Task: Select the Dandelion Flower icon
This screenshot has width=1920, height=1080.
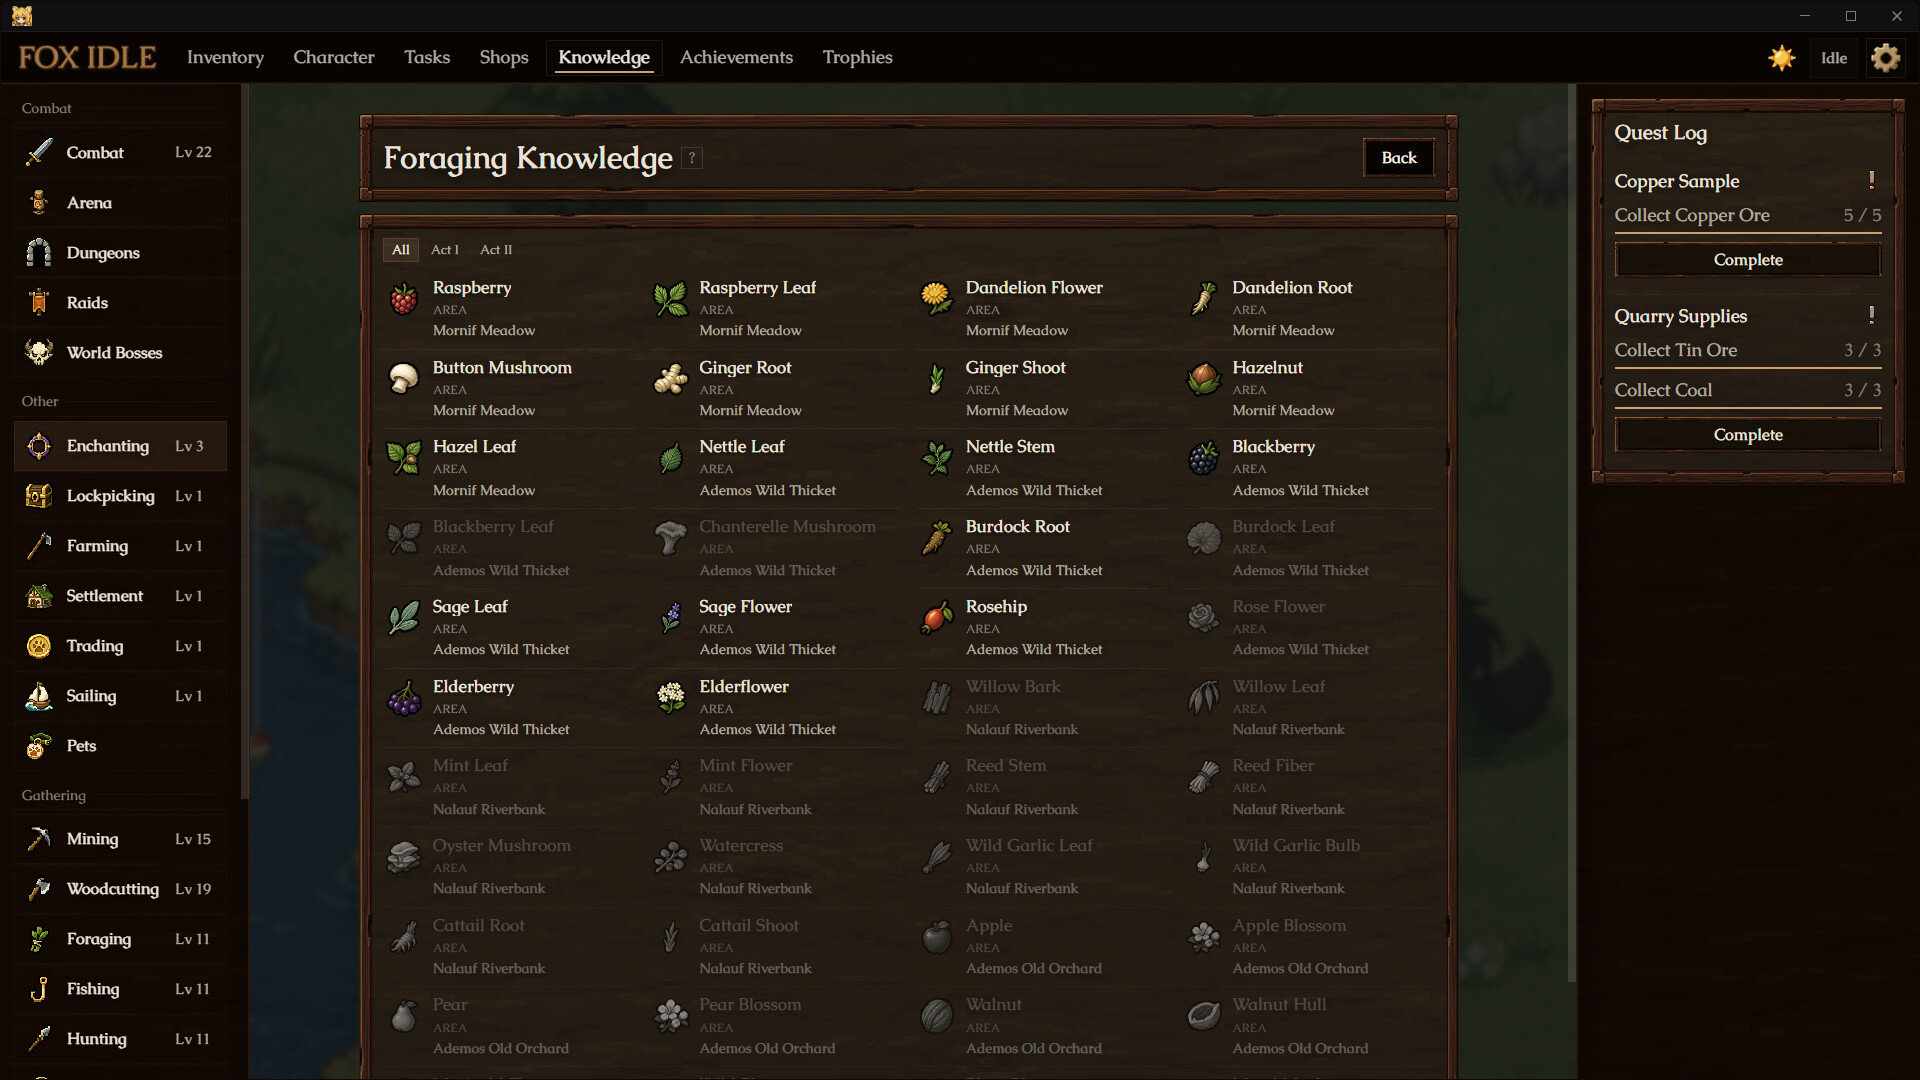Action: tap(936, 298)
